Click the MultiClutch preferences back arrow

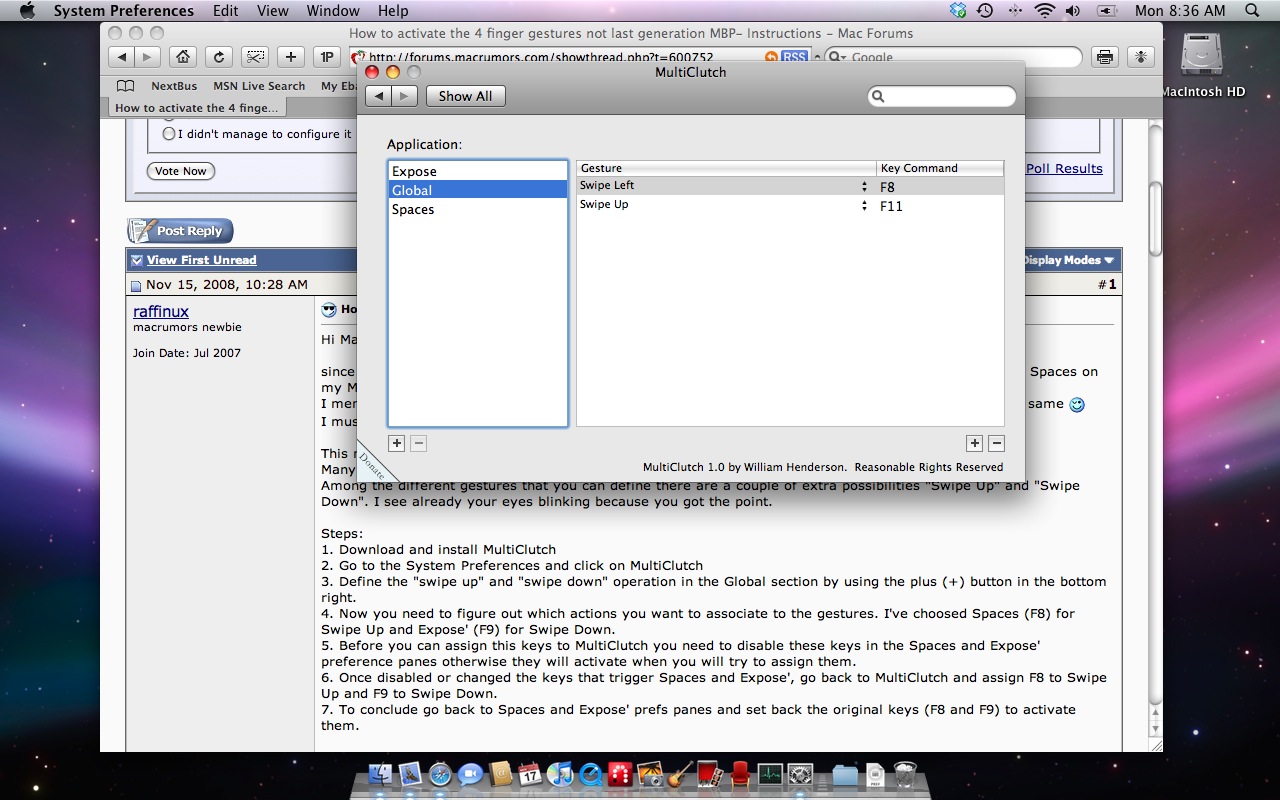[x=379, y=96]
